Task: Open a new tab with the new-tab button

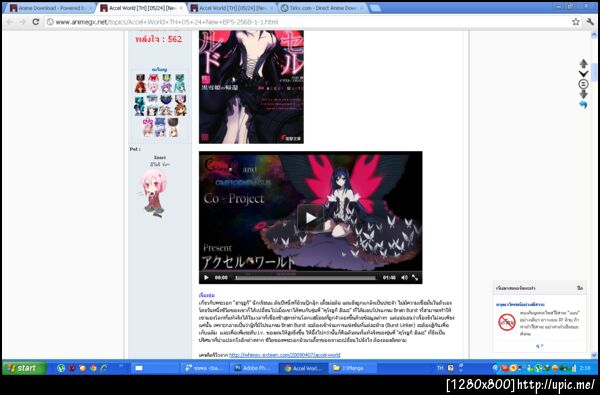Action: pos(375,8)
